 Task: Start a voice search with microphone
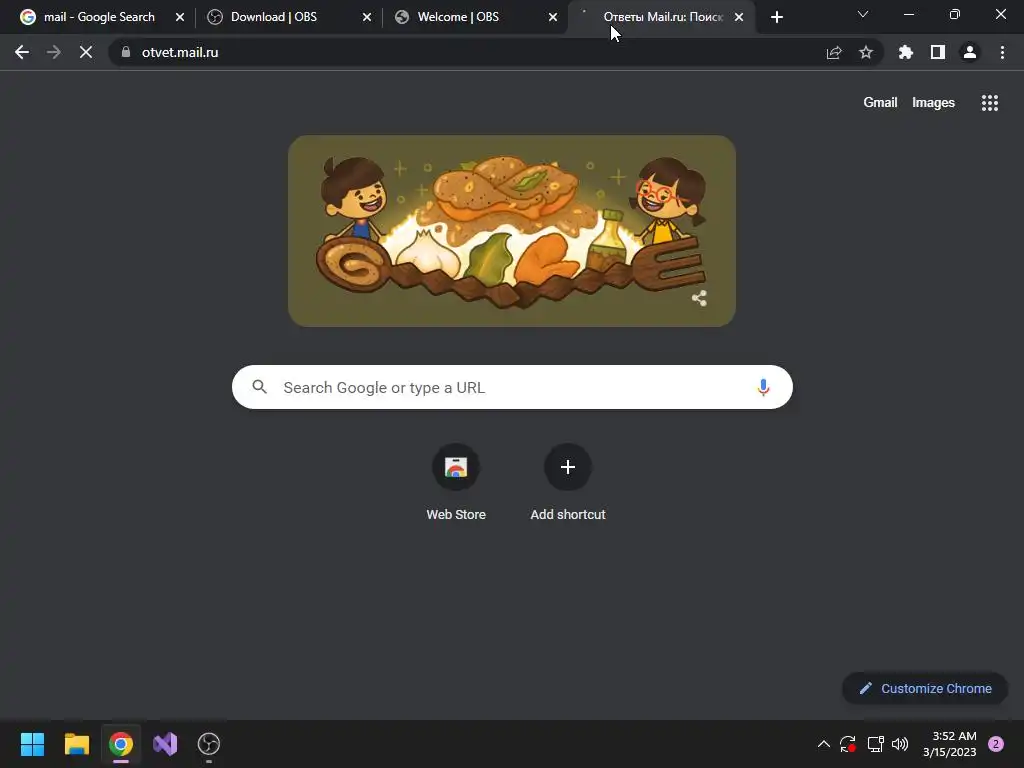coord(763,387)
